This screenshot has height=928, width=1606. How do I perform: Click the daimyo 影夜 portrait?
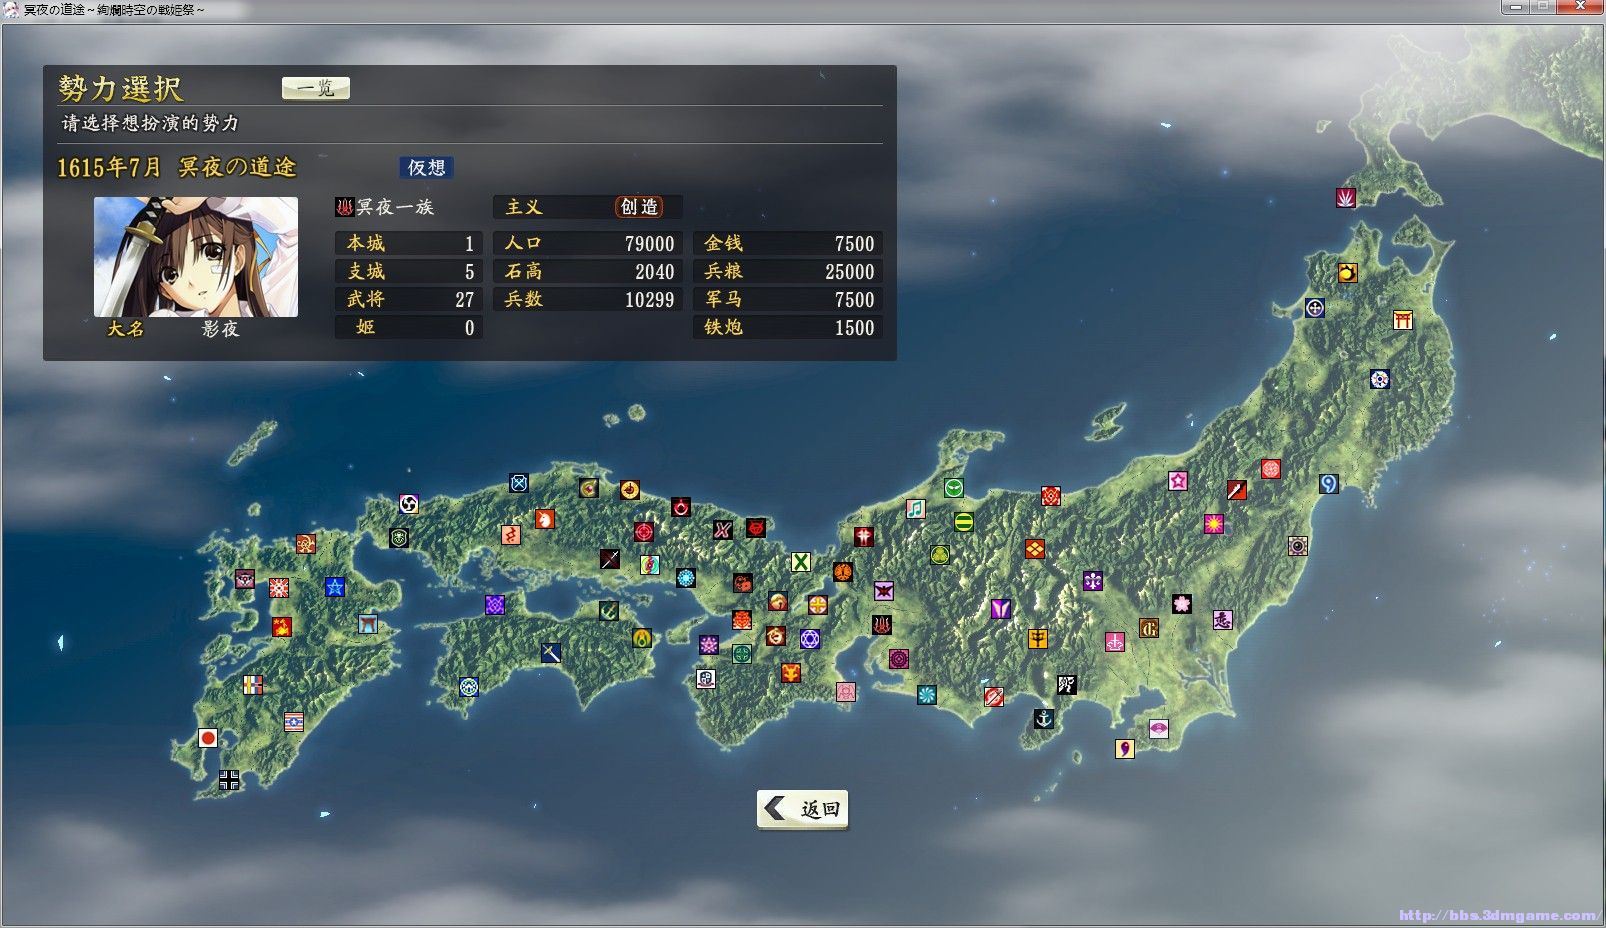[x=196, y=257]
